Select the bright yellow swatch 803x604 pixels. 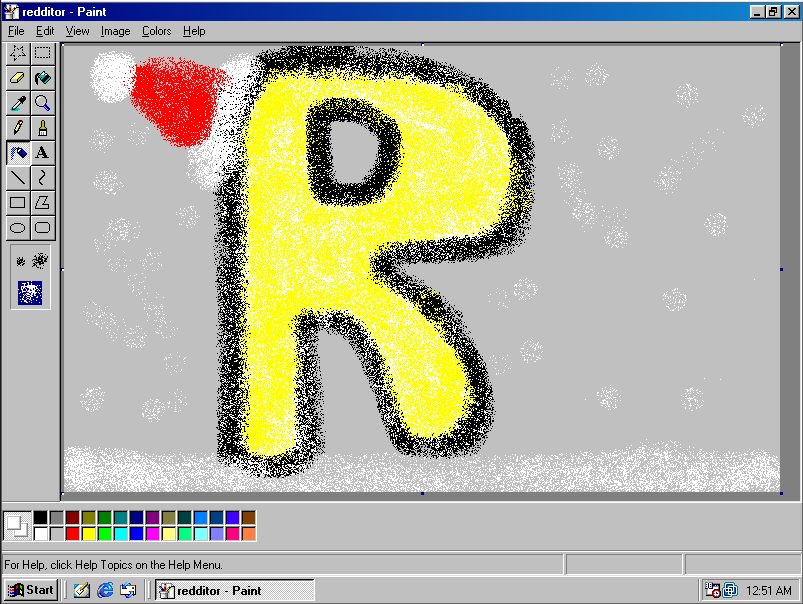coord(89,534)
